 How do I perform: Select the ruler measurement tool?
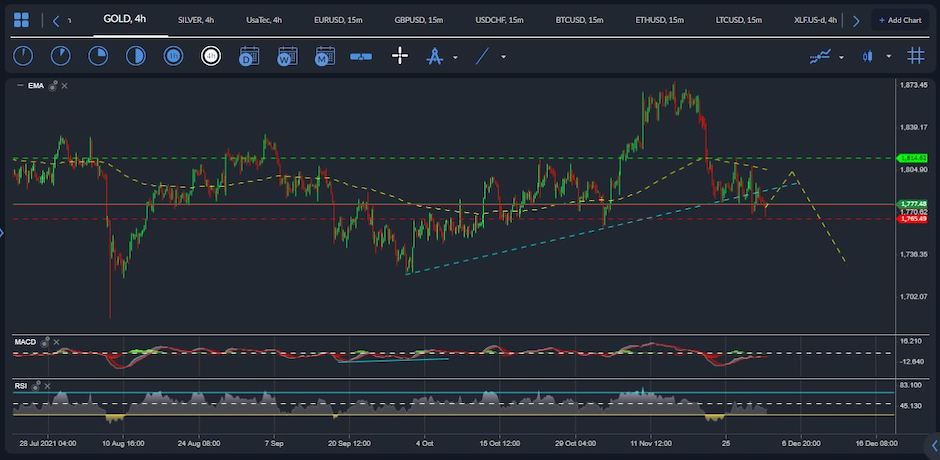point(361,56)
